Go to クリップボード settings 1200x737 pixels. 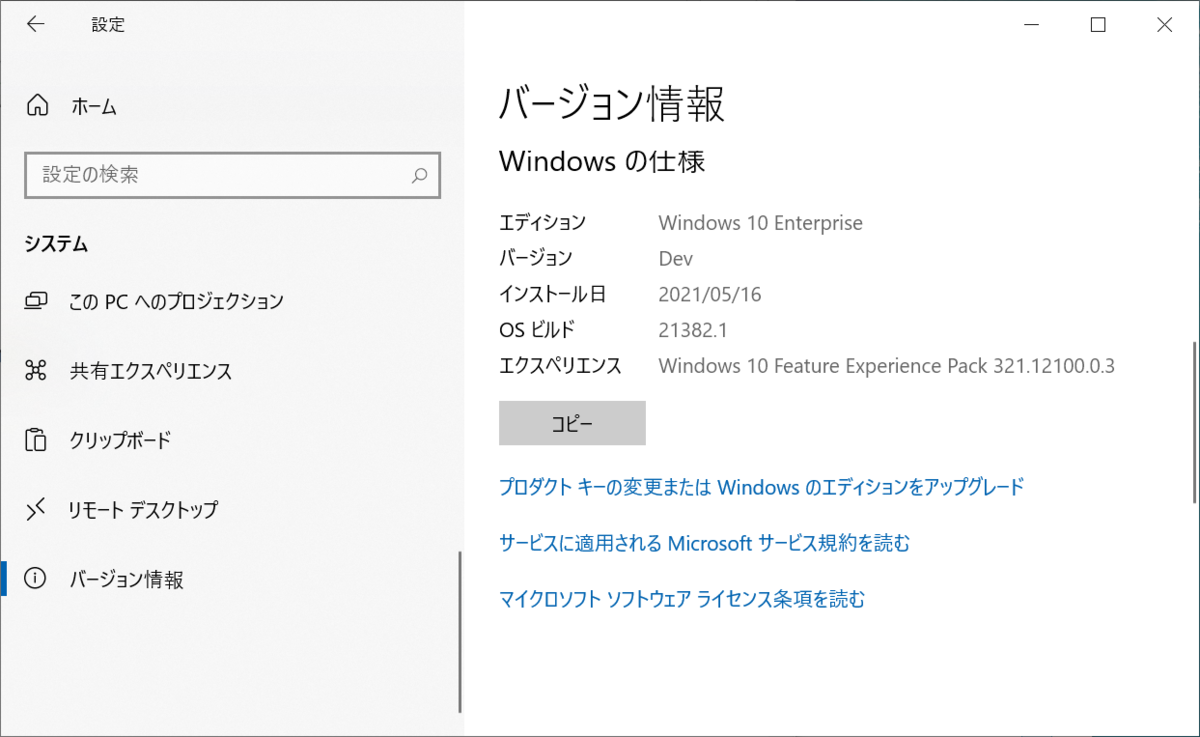pyautogui.click(x=232, y=440)
